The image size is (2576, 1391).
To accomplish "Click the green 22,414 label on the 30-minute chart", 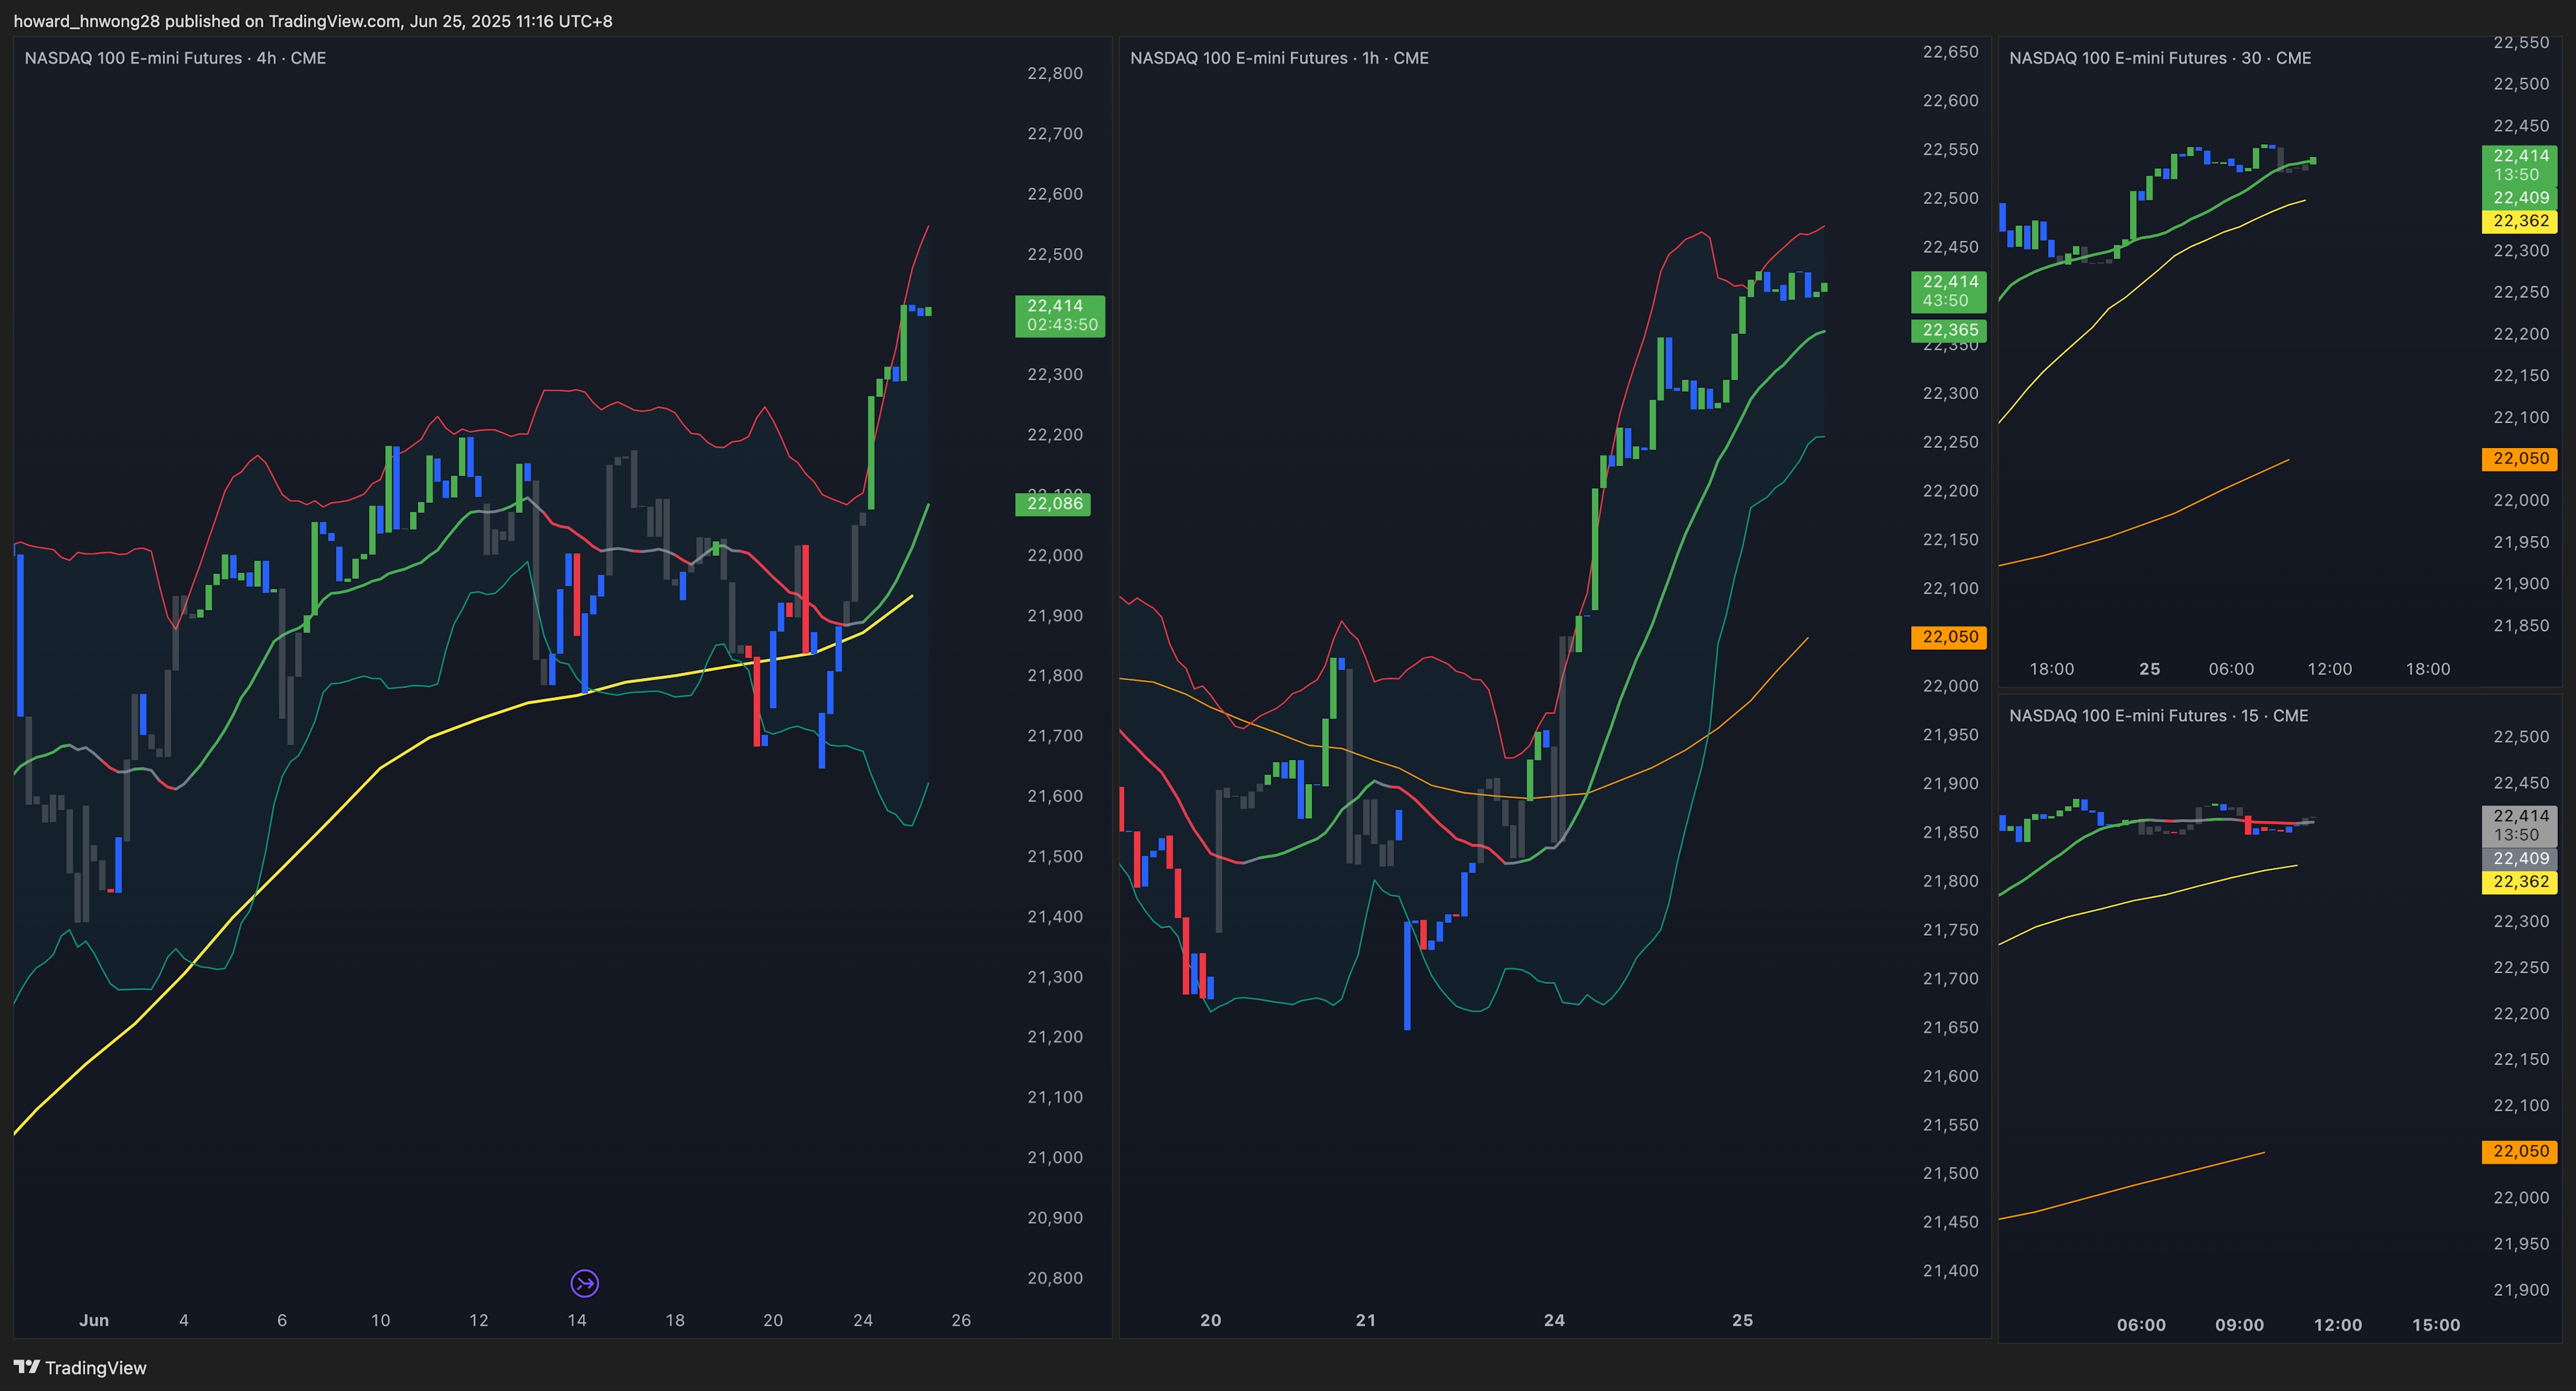I will point(2520,165).
